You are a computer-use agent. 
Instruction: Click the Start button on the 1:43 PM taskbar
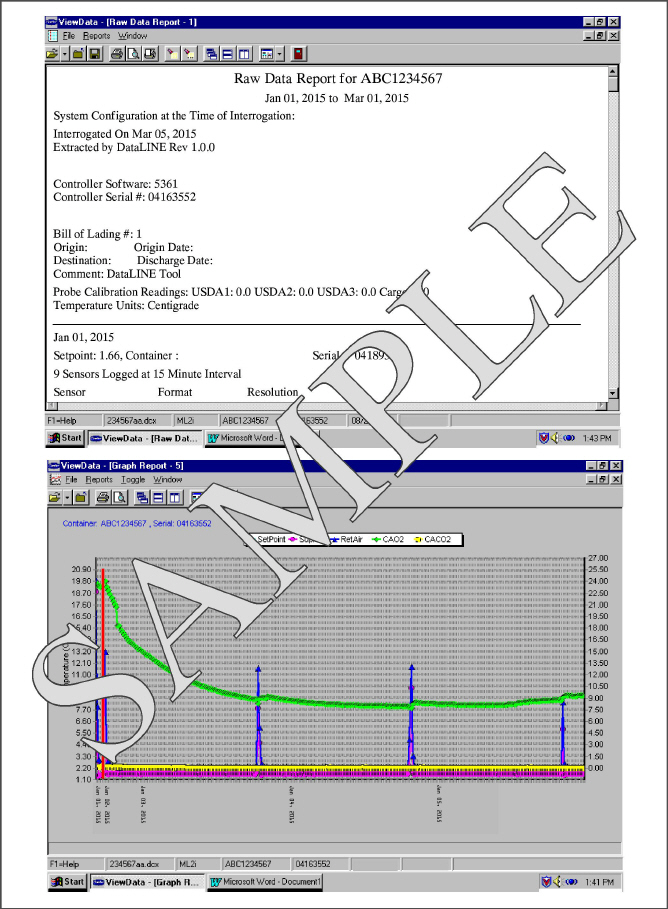point(66,438)
